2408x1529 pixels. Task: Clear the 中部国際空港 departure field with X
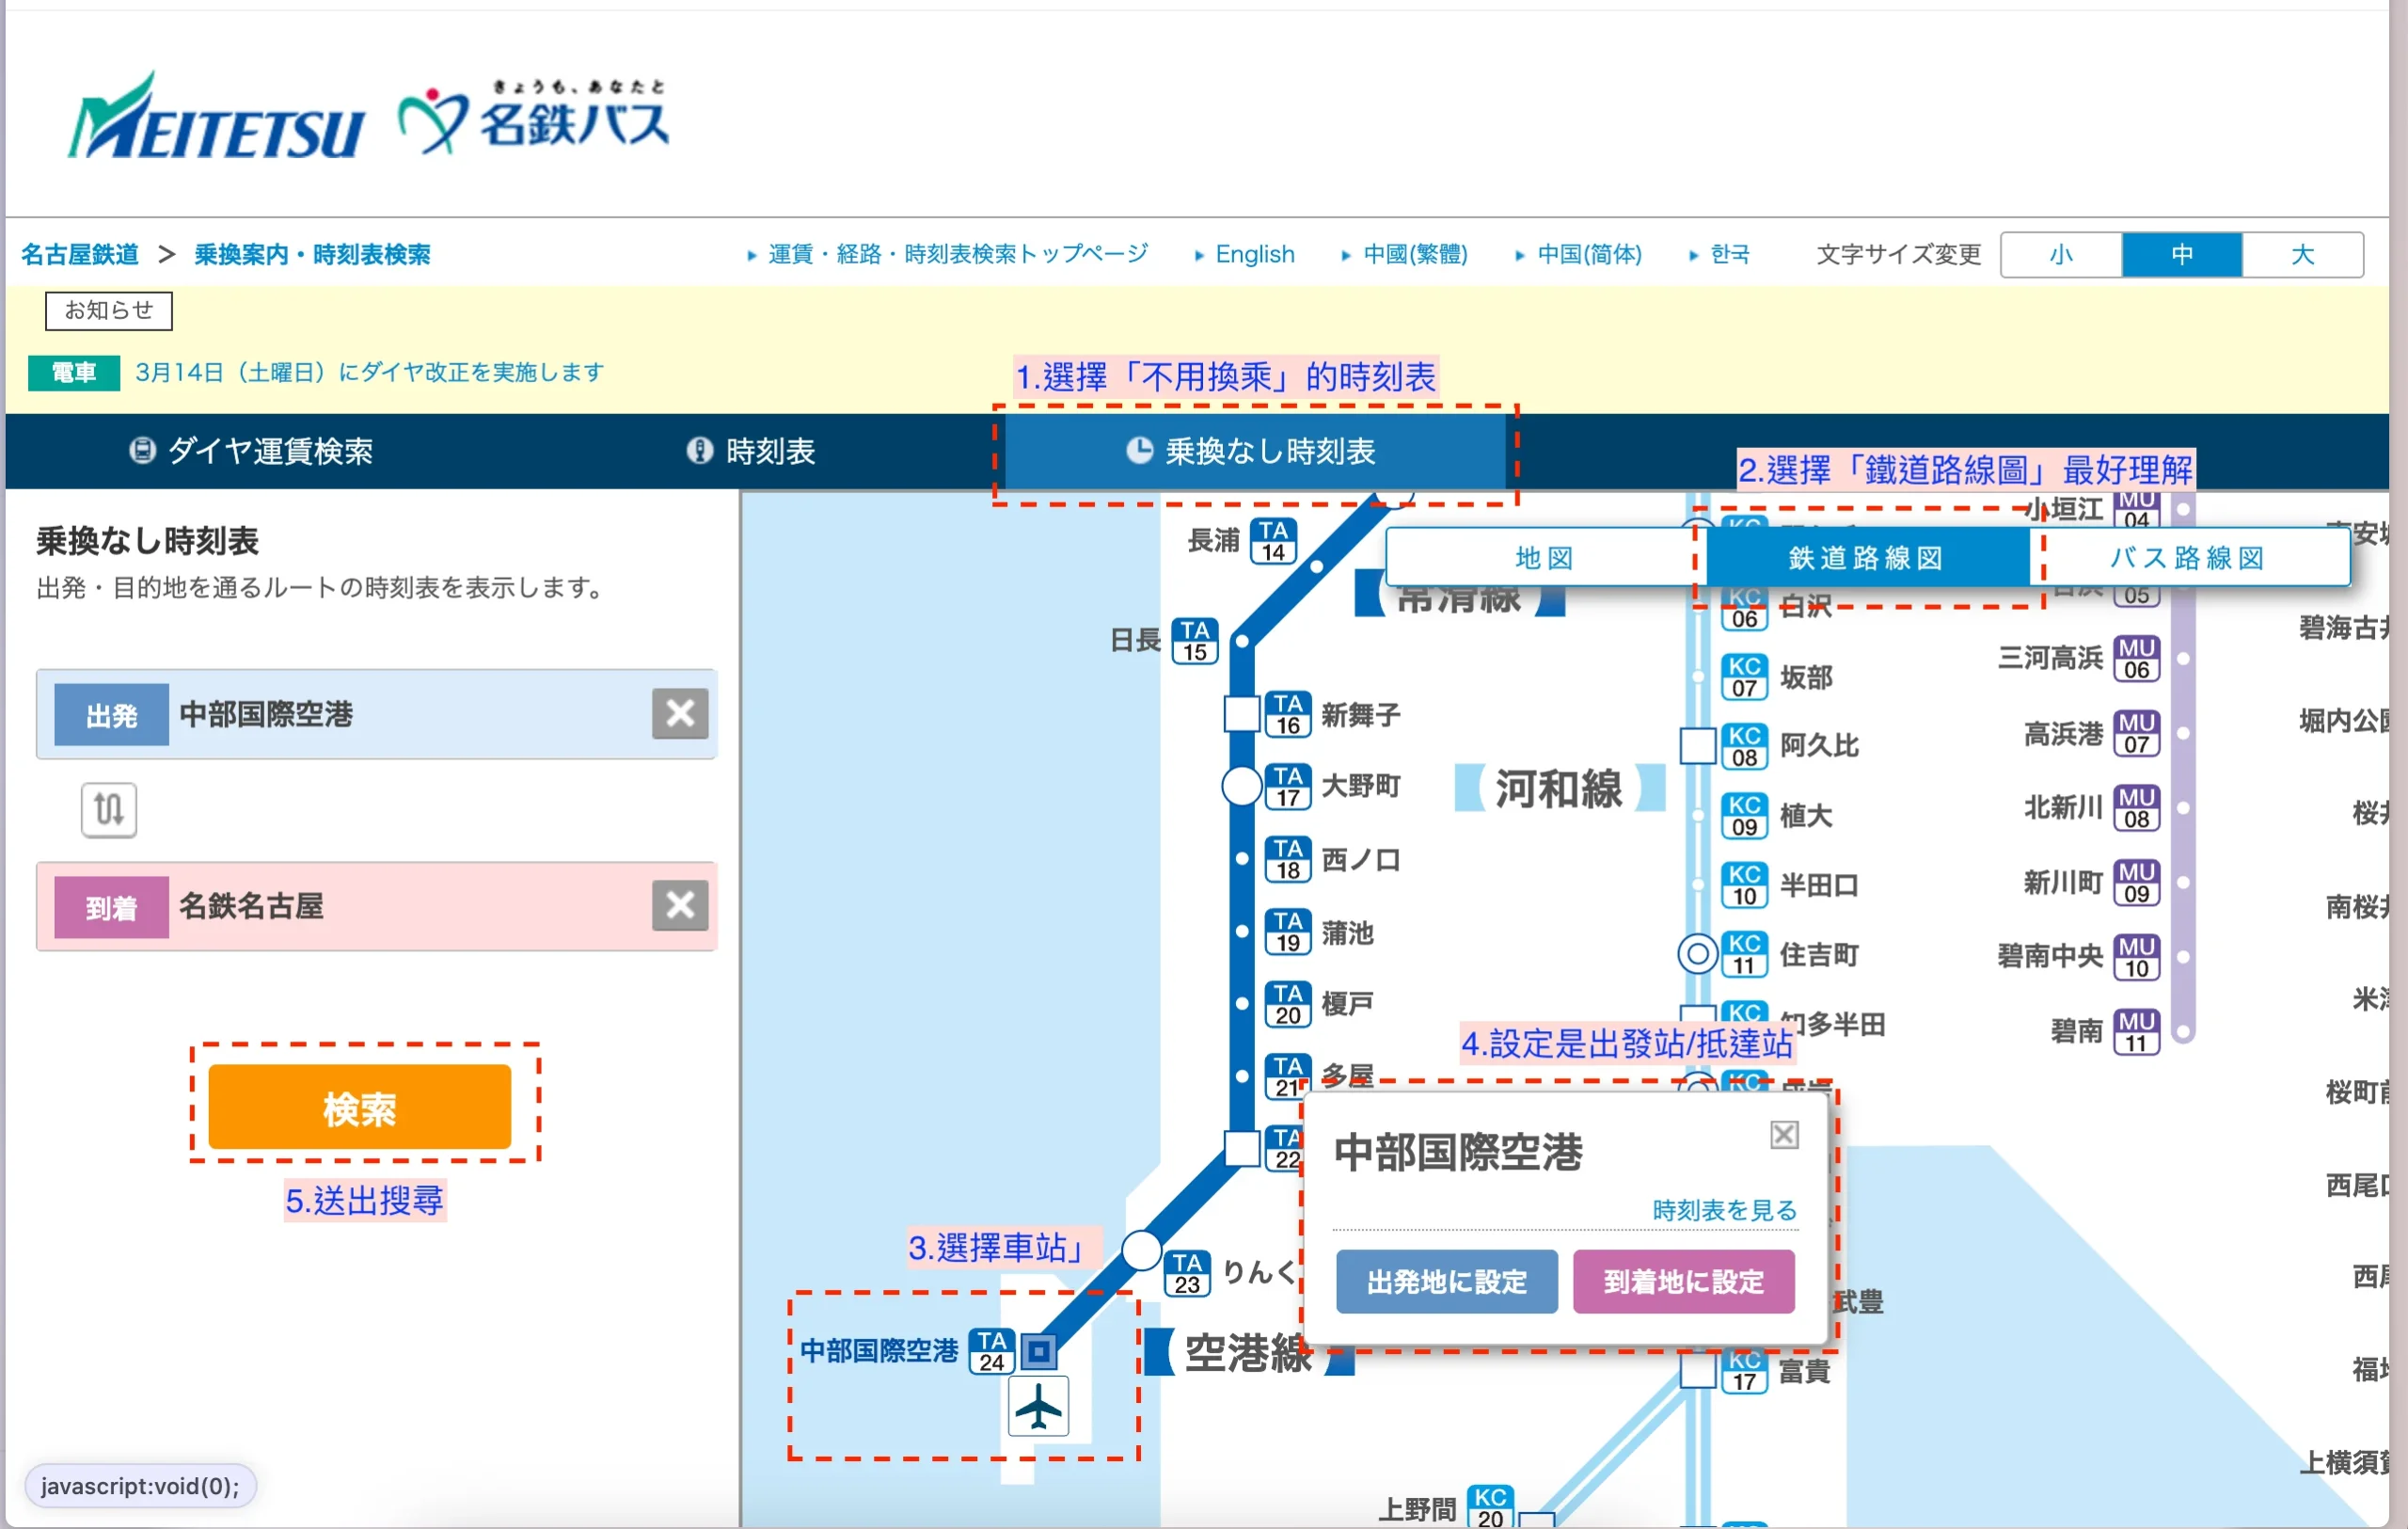(680, 714)
